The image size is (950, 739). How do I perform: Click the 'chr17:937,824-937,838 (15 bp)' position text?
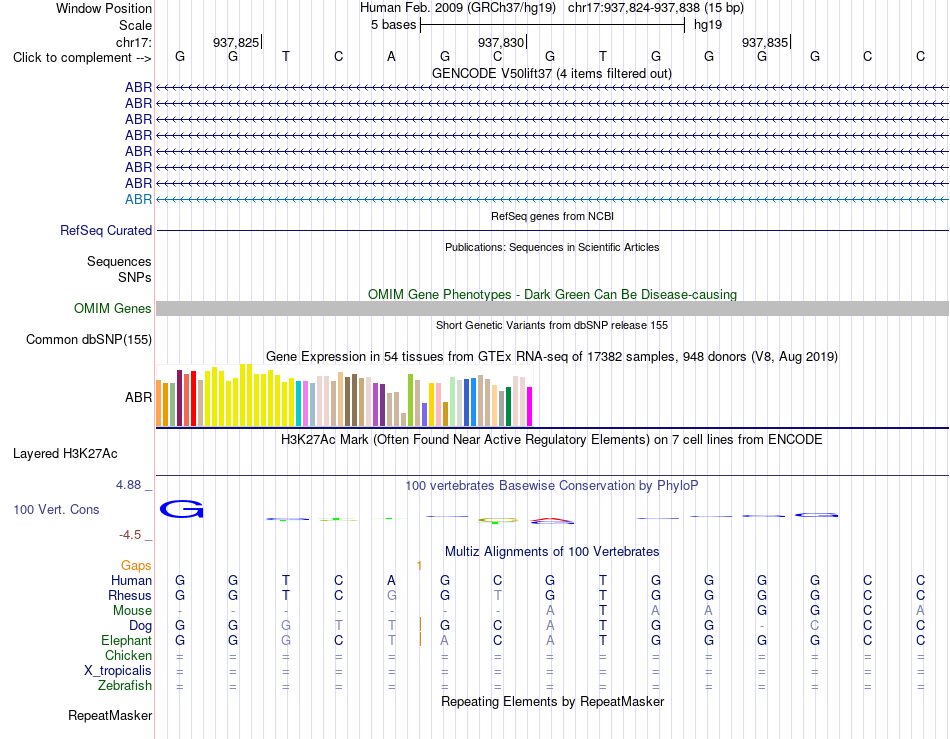click(x=656, y=8)
